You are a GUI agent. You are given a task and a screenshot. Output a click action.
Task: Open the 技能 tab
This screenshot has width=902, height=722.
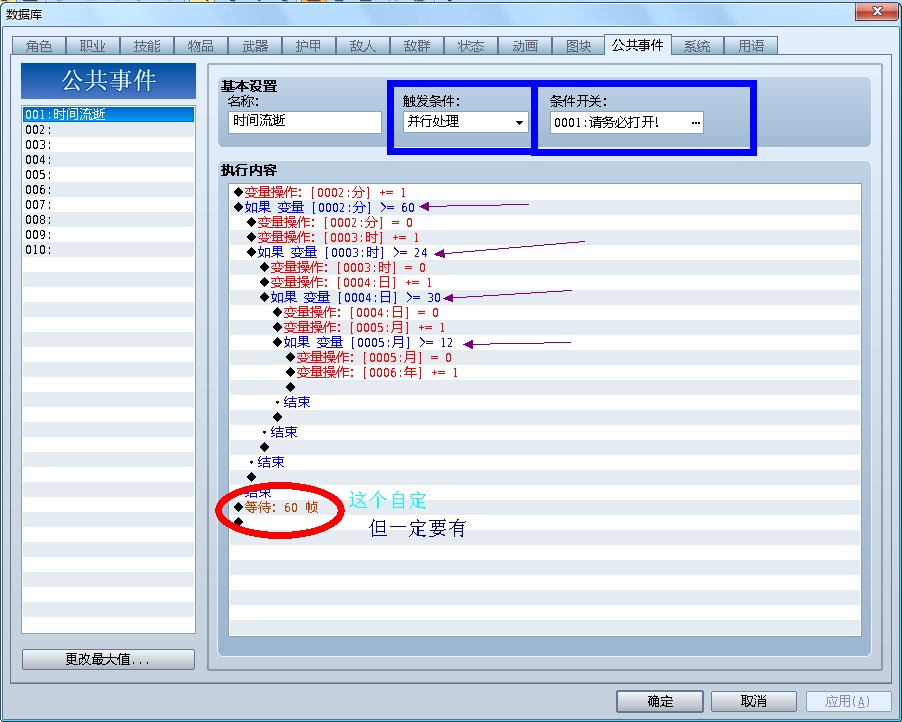pyautogui.click(x=147, y=46)
